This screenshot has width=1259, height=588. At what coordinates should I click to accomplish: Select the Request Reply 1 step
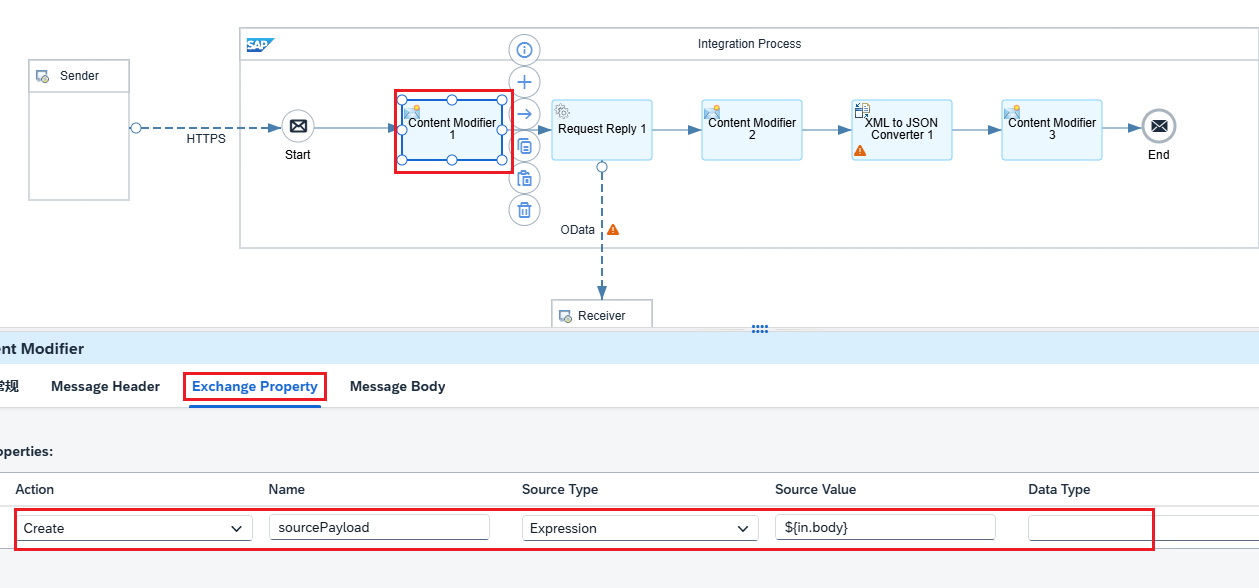[602, 129]
